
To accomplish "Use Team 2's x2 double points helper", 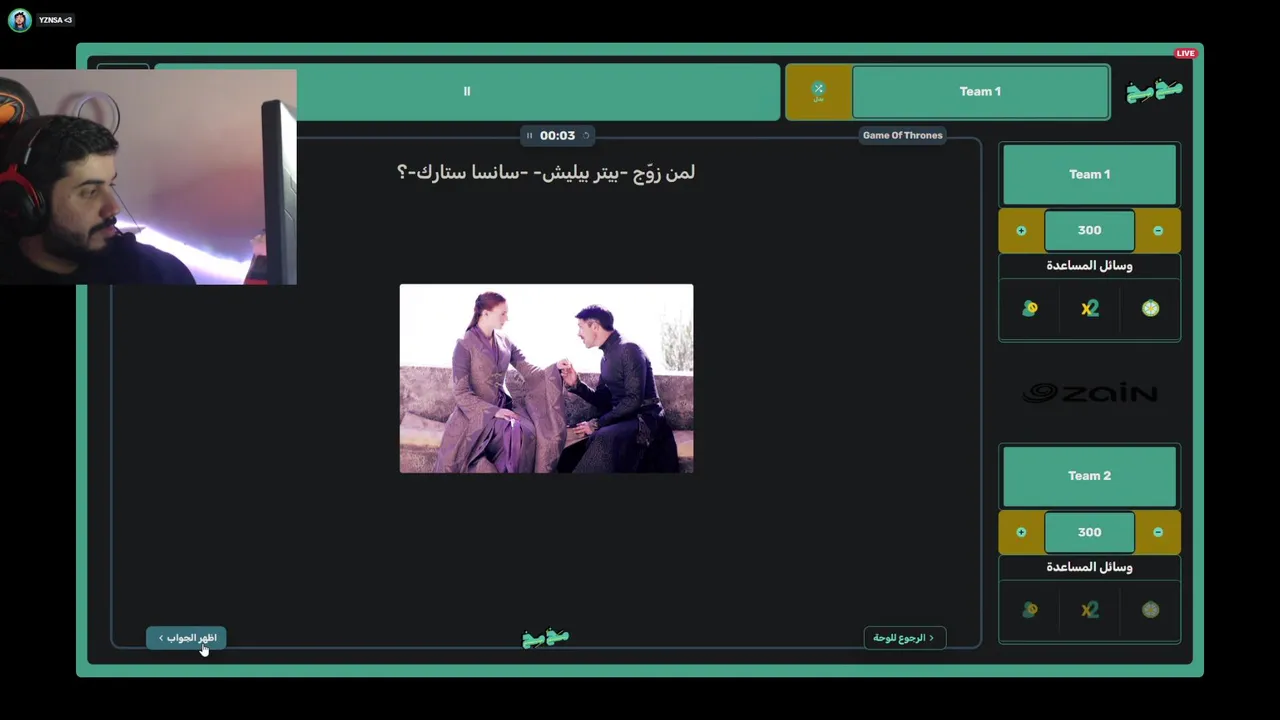I will tap(1090, 610).
